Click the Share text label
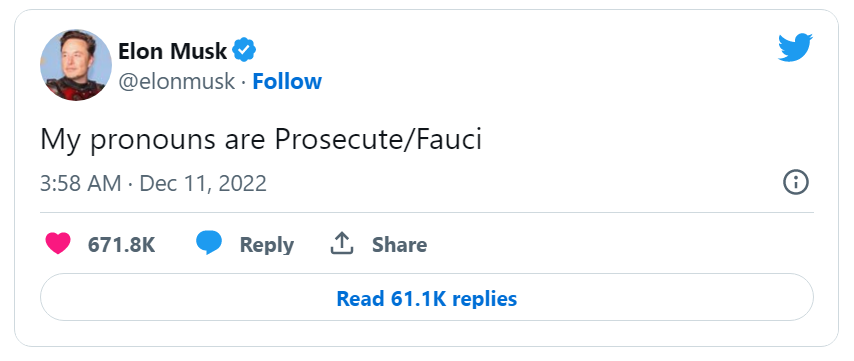This screenshot has height=361, width=854. (x=399, y=244)
